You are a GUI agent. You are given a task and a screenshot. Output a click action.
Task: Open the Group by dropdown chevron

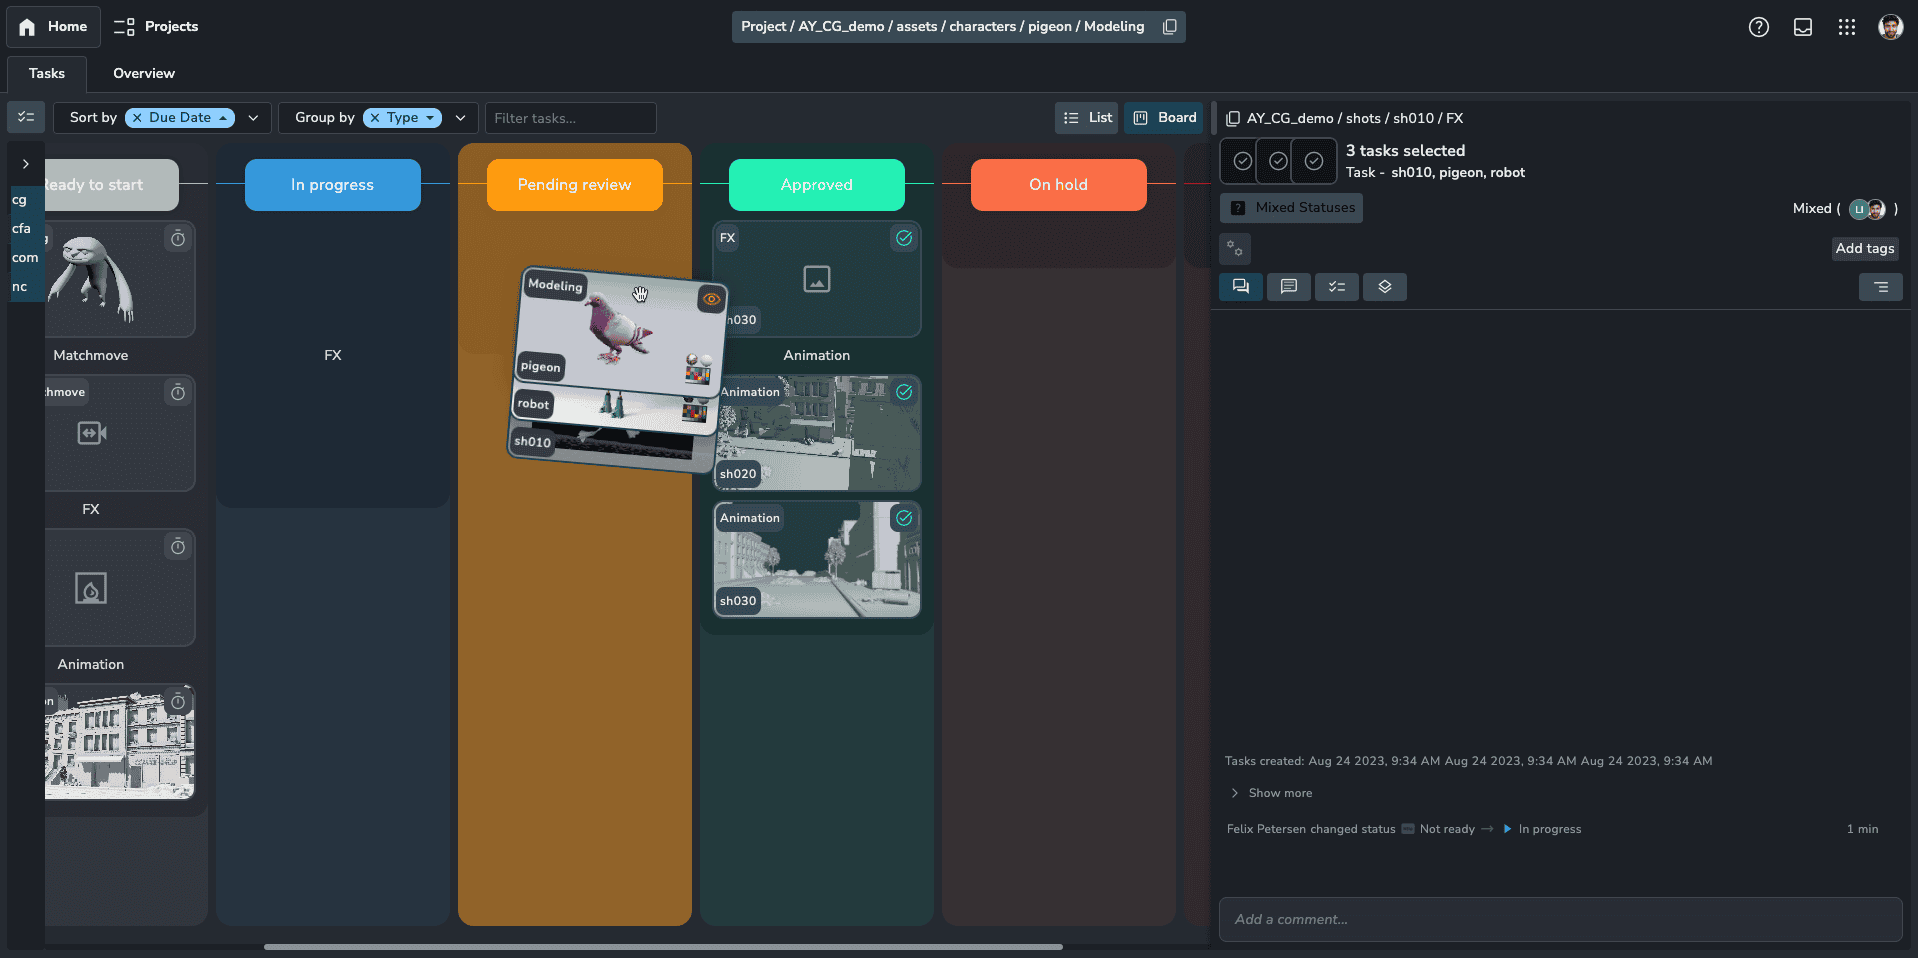click(460, 118)
